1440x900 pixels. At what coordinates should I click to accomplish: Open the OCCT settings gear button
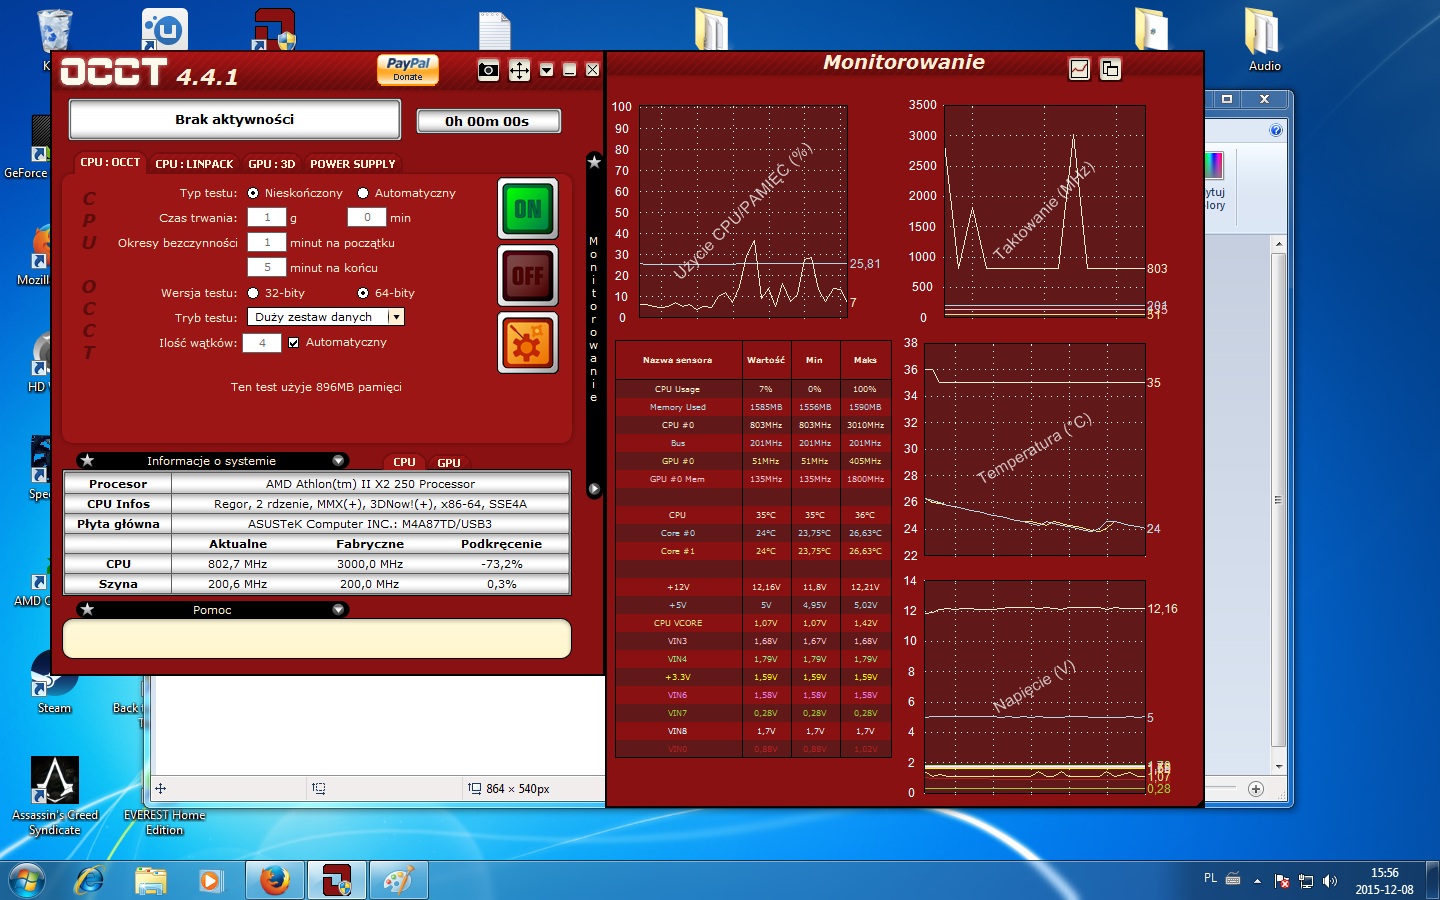[528, 343]
